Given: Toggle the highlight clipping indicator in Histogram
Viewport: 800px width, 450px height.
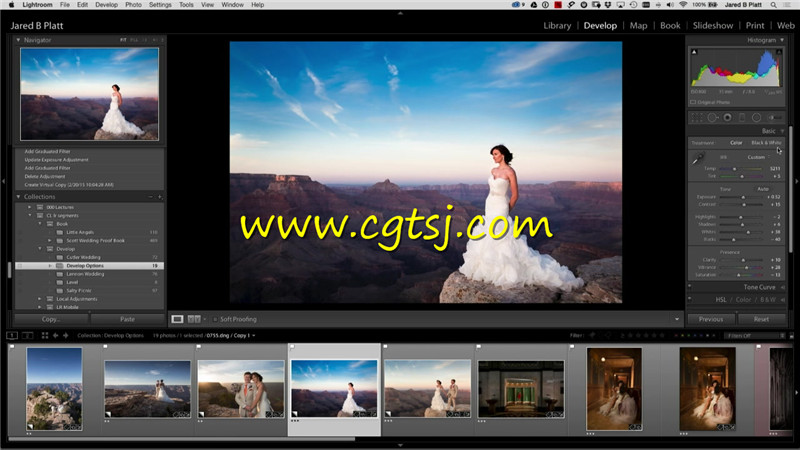Looking at the screenshot, I should [779, 52].
